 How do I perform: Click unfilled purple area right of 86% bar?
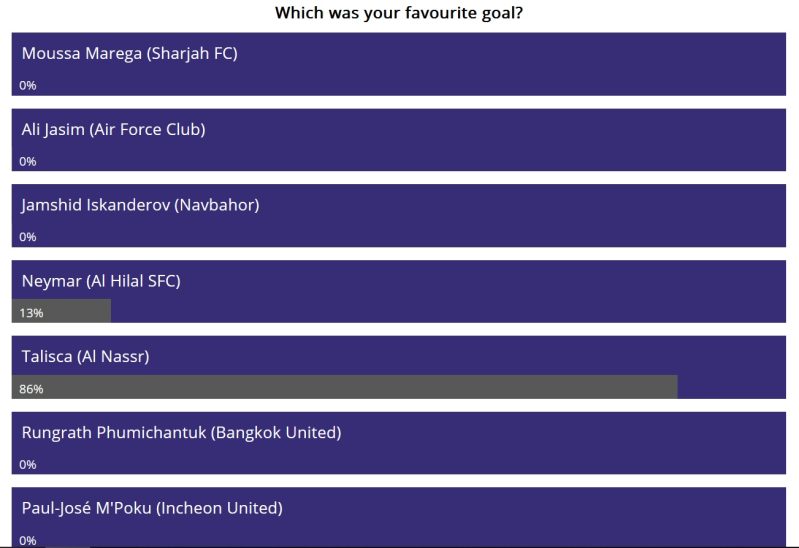732,386
